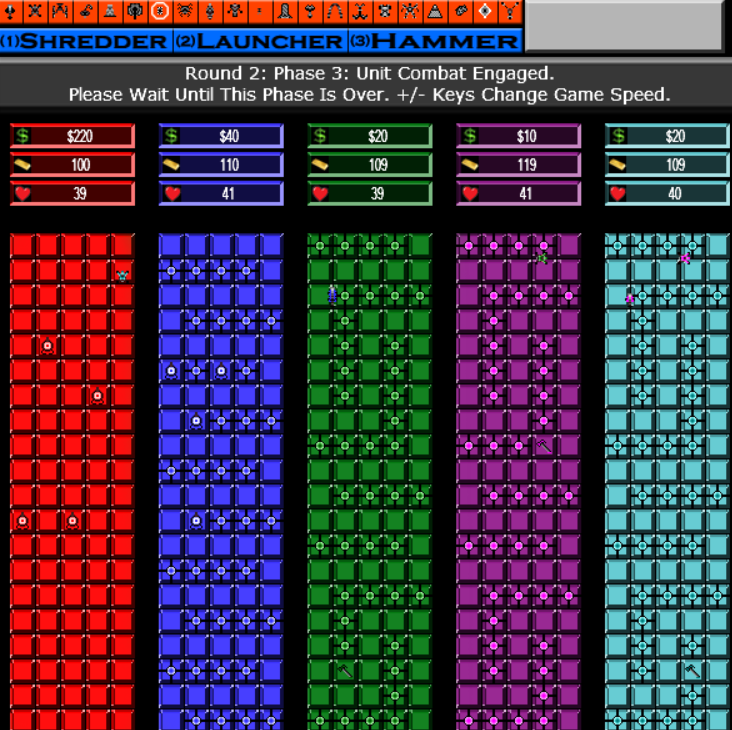The height and width of the screenshot is (730, 732).
Task: Click the cyan player's health bar showing 40
Action: pyautogui.click(x=667, y=194)
